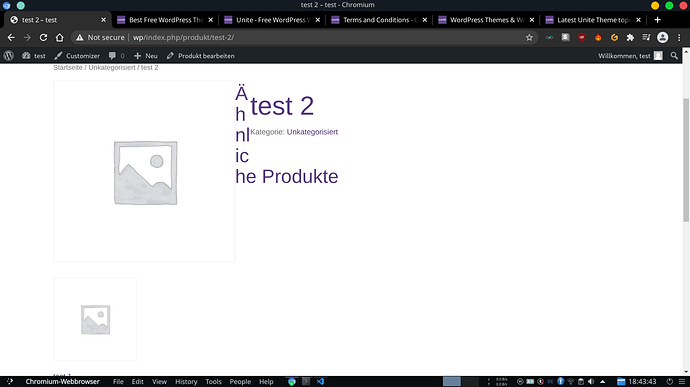The height and width of the screenshot is (387, 690).
Task: Click Produkt bearbeiten in admin bar
Action: tap(201, 56)
